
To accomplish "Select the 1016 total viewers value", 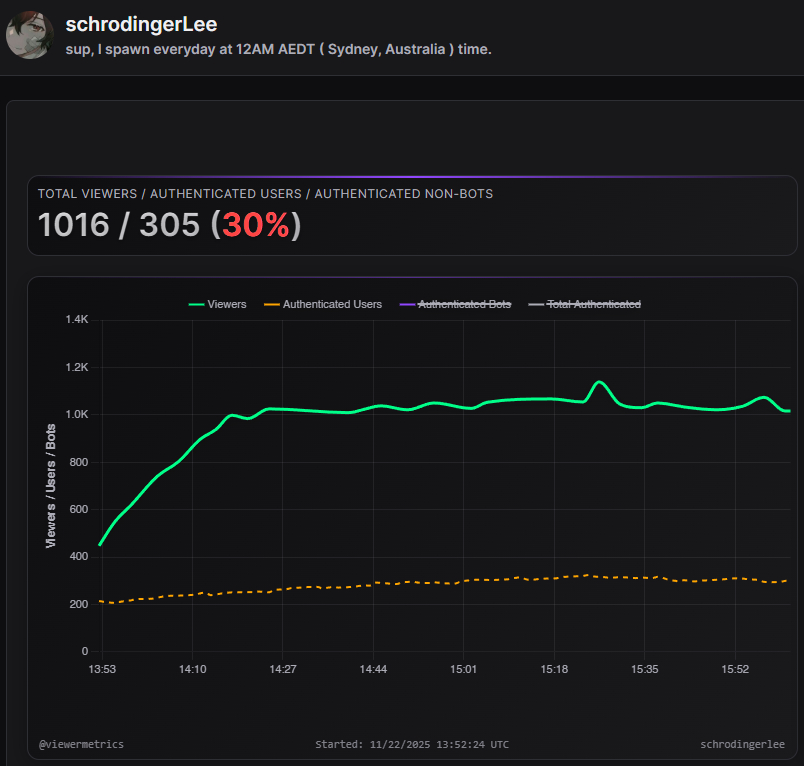I will coord(74,225).
